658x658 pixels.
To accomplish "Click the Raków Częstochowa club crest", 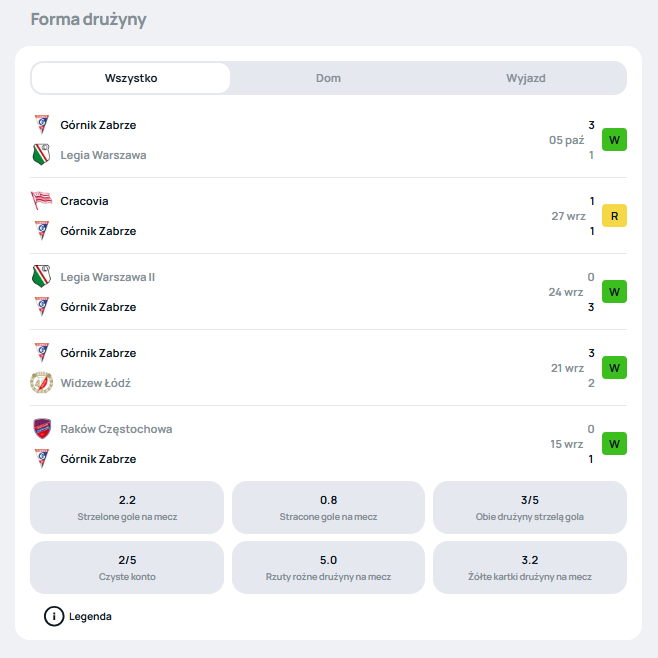I will click(x=41, y=429).
